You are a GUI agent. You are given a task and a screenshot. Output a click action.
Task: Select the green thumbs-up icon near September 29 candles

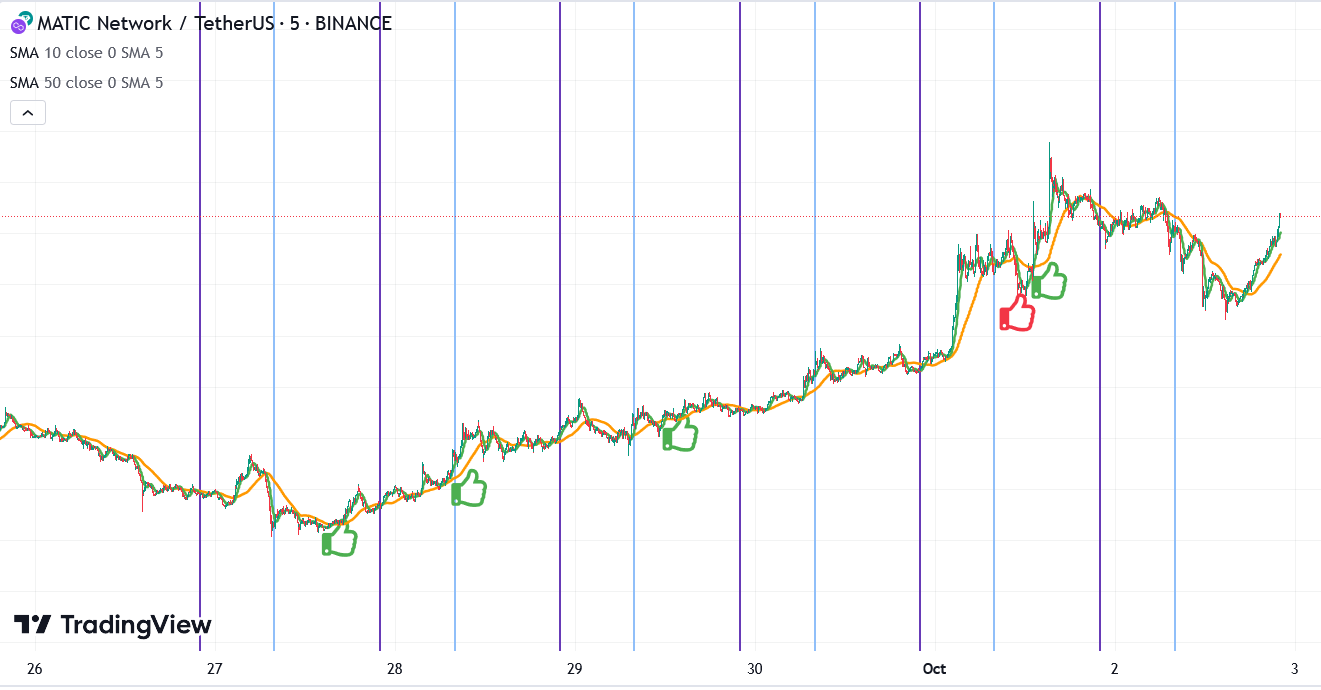coord(678,435)
